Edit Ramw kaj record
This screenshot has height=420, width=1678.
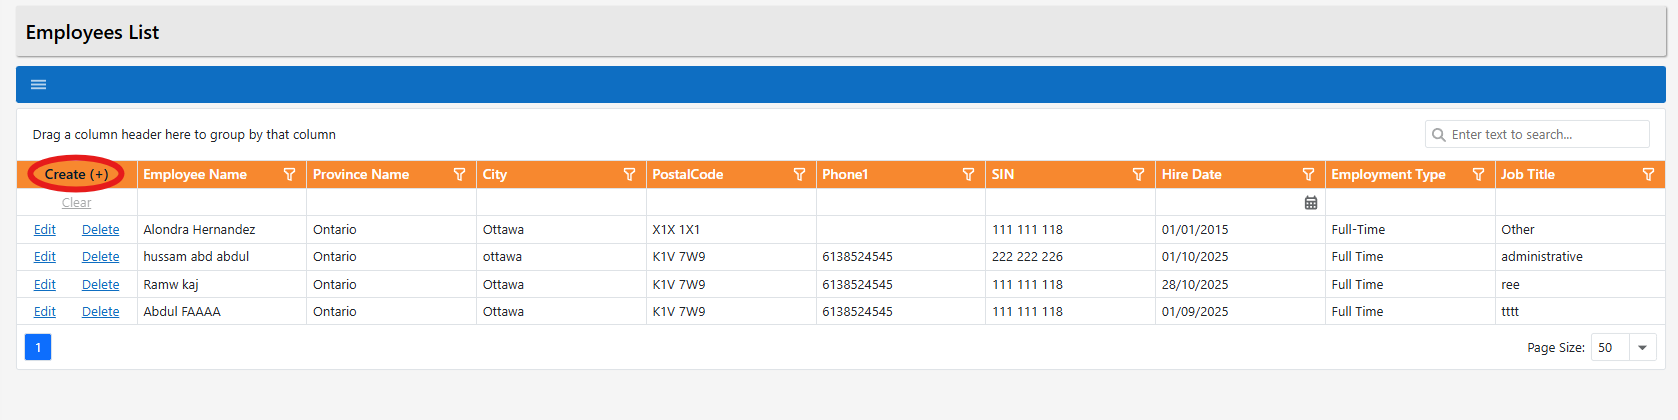tap(45, 284)
